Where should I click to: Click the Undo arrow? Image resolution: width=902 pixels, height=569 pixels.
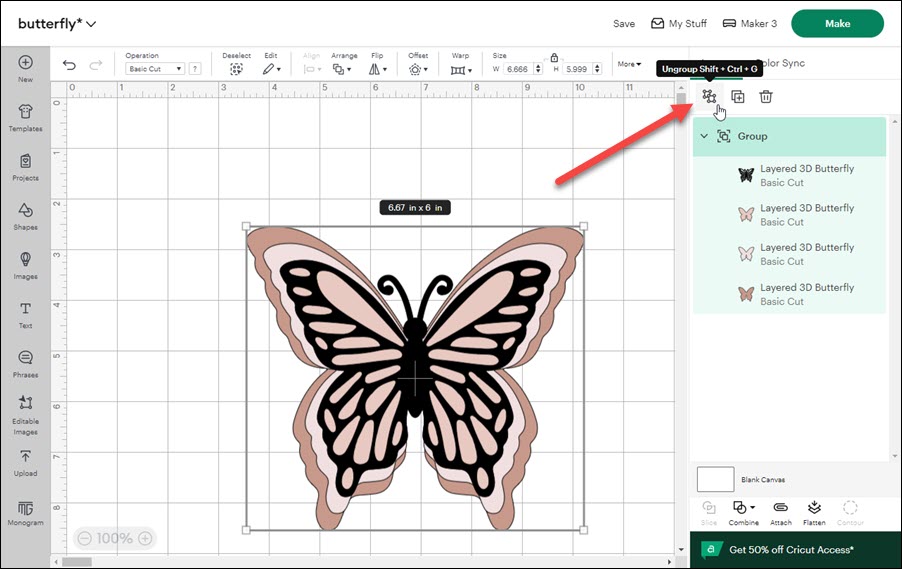tap(69, 65)
